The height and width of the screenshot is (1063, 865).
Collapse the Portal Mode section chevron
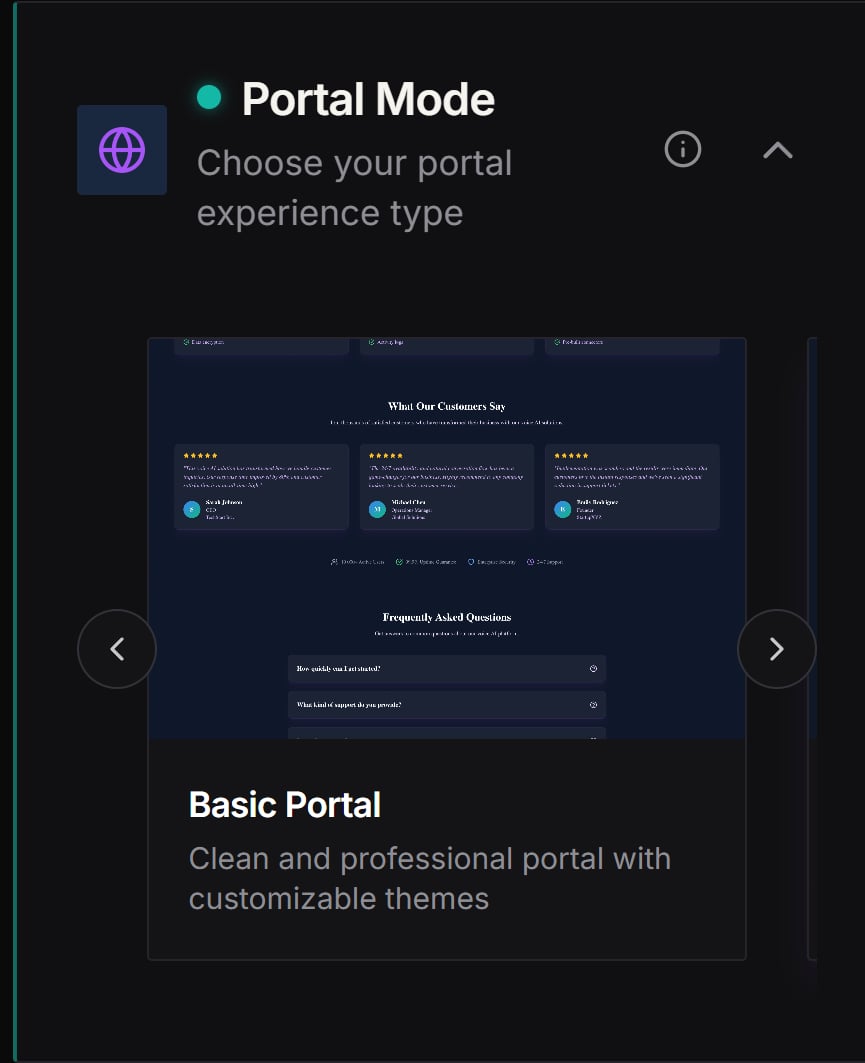pyautogui.click(x=778, y=150)
